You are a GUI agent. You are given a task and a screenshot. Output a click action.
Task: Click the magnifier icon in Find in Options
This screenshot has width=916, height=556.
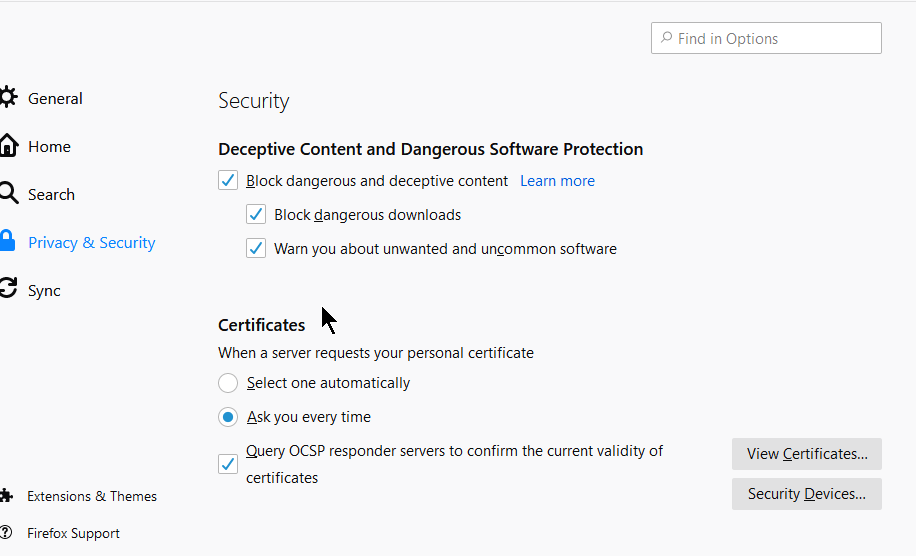[666, 38]
